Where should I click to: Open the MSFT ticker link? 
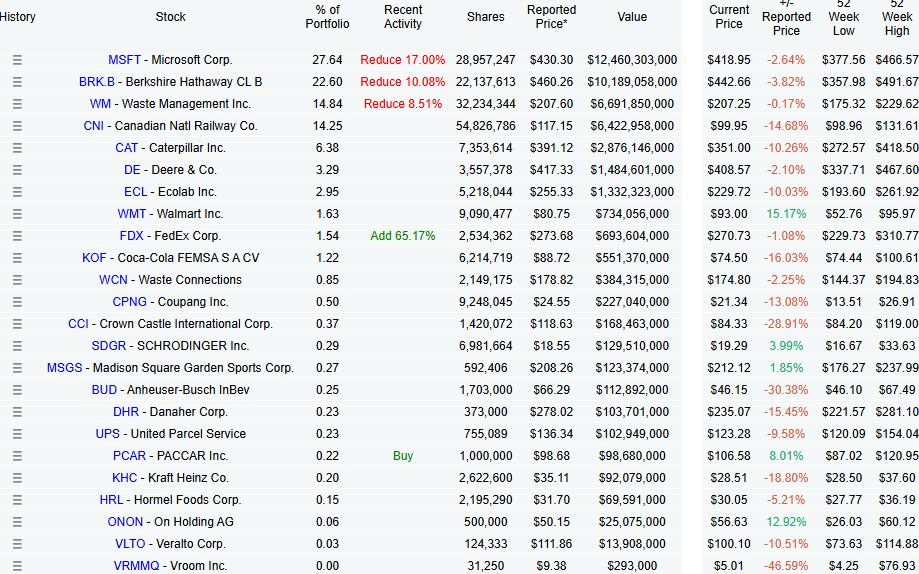point(124,60)
